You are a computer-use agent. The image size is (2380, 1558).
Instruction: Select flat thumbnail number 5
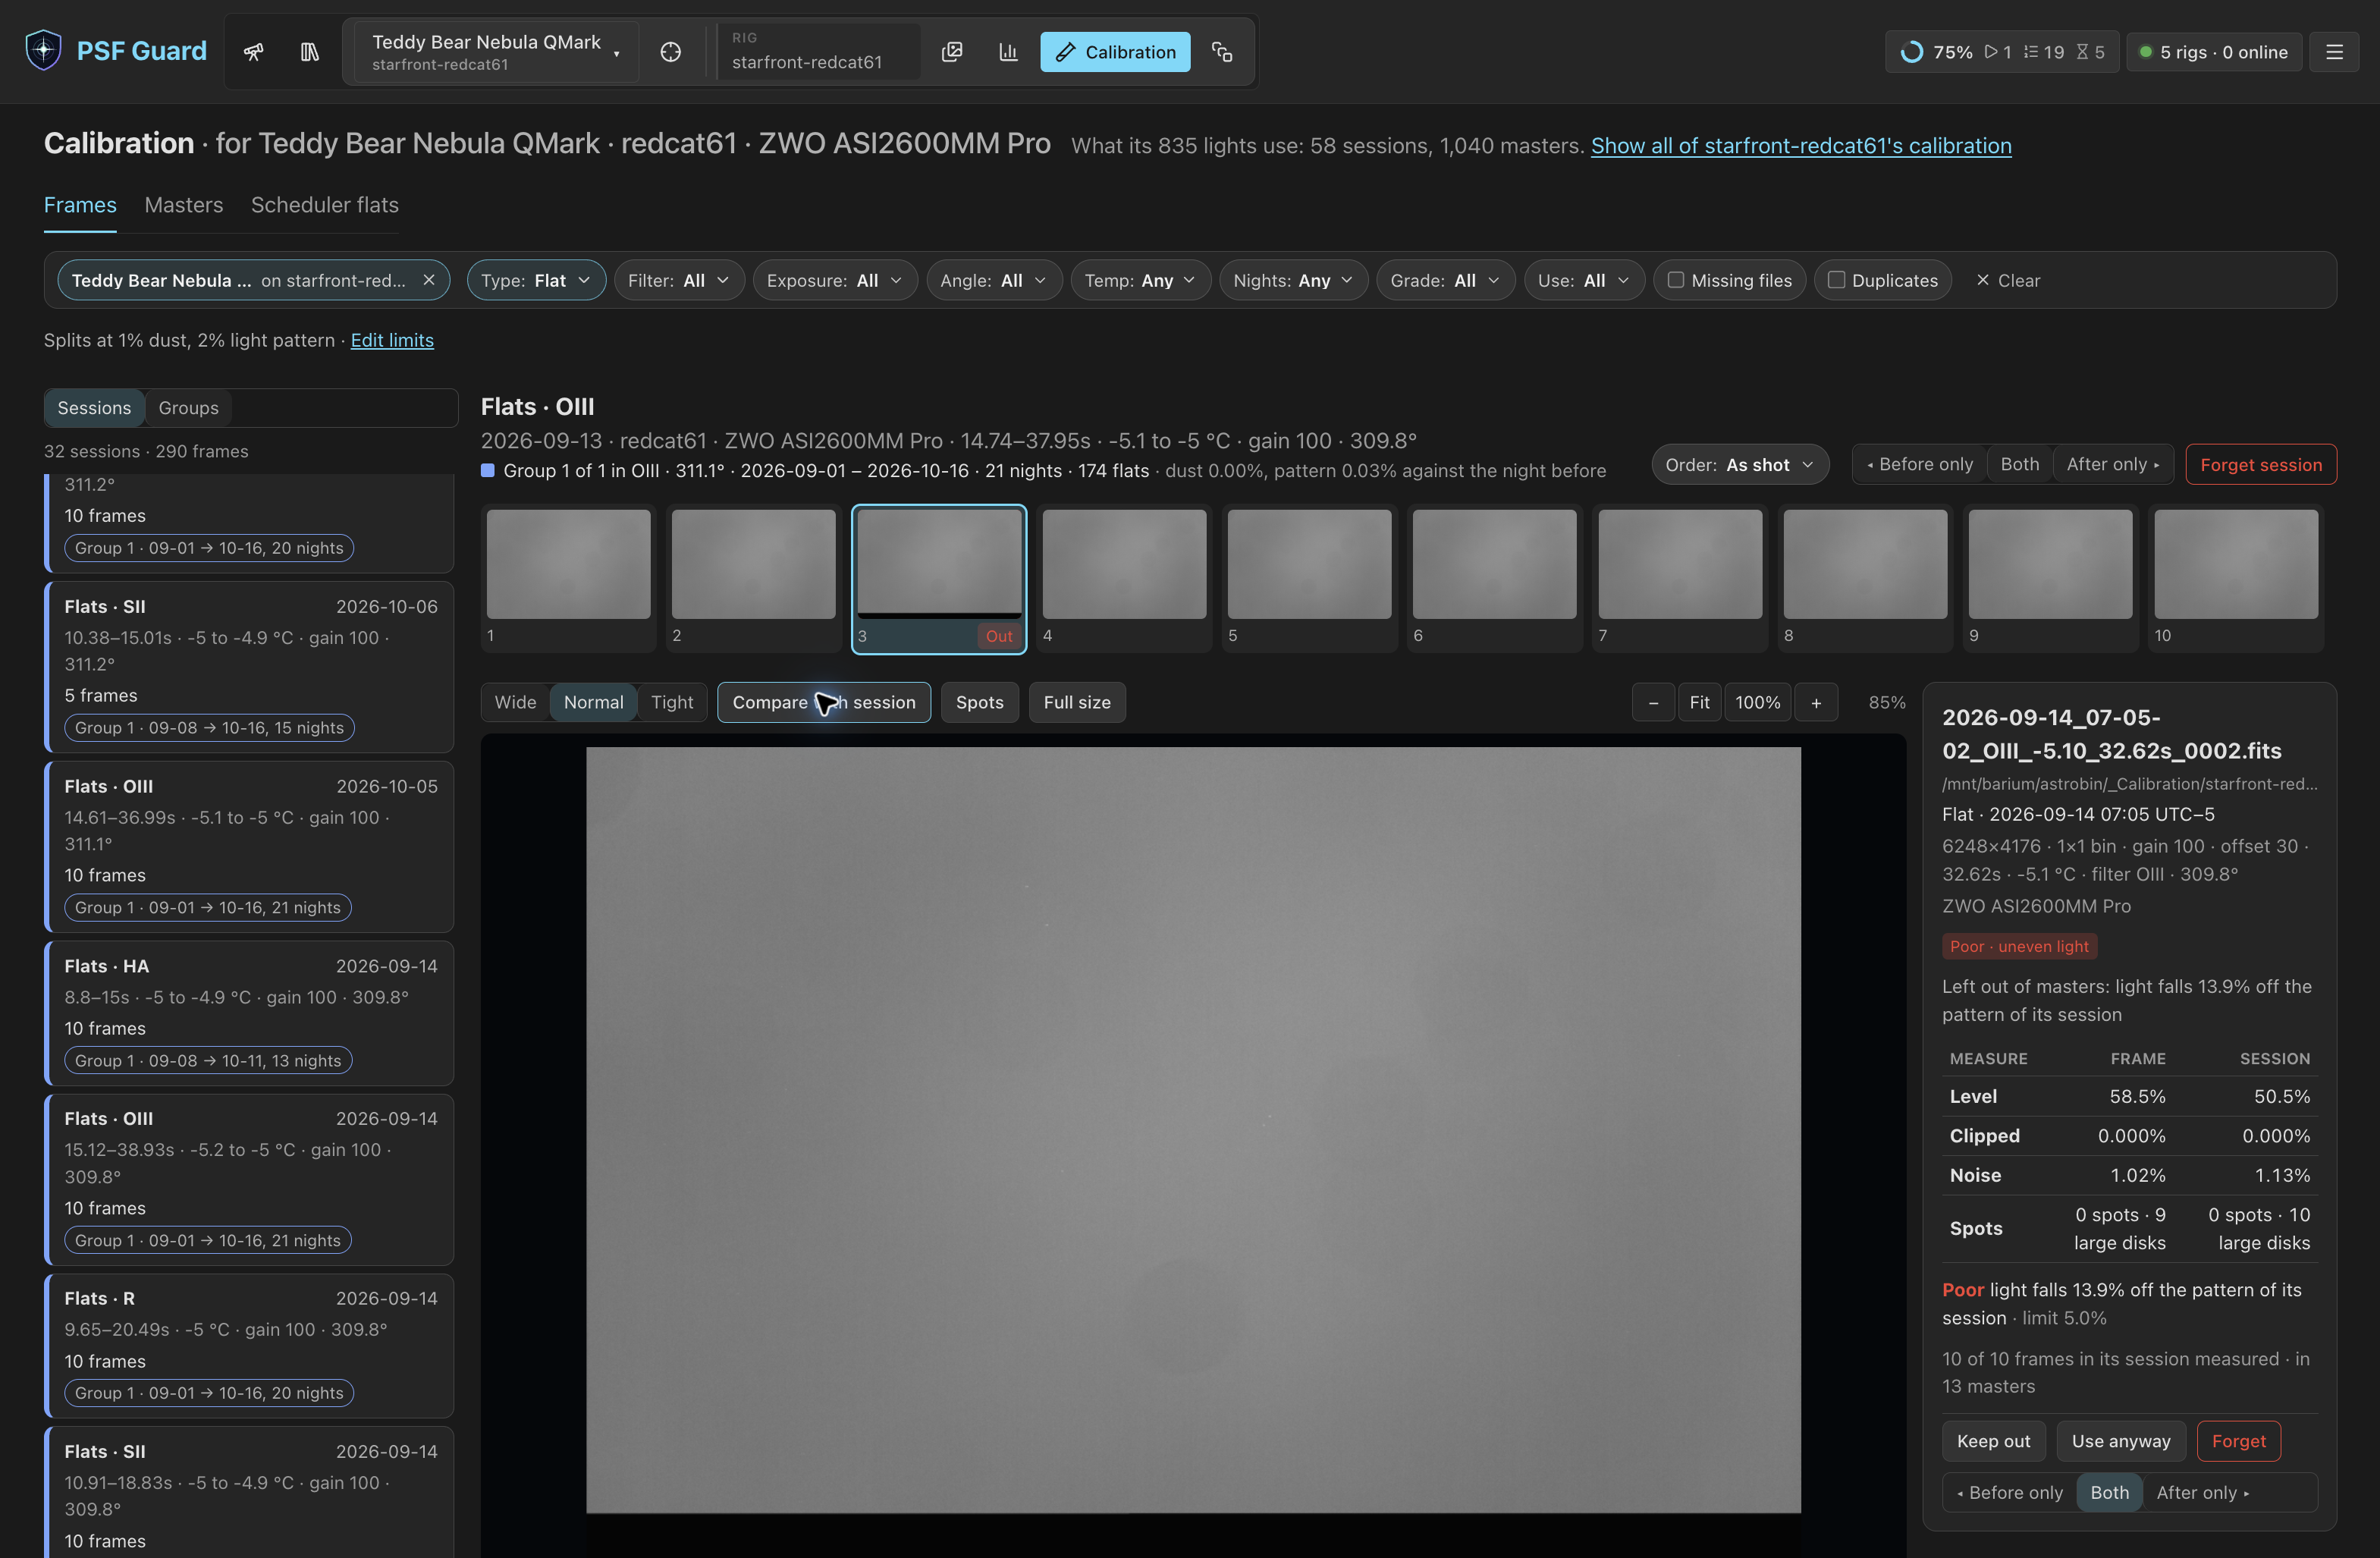point(1309,578)
